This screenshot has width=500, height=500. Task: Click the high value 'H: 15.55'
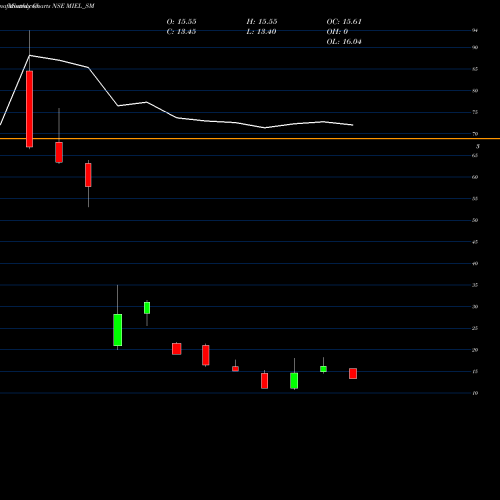[262, 22]
